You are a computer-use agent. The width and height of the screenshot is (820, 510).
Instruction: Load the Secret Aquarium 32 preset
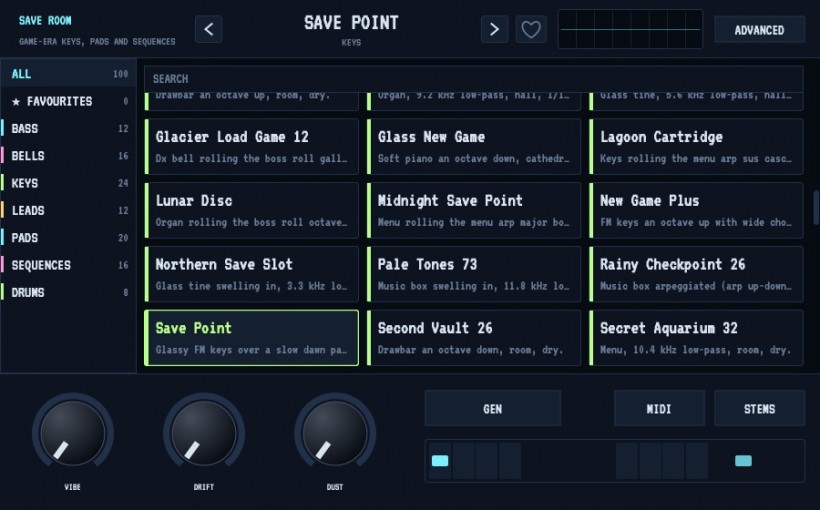[696, 338]
